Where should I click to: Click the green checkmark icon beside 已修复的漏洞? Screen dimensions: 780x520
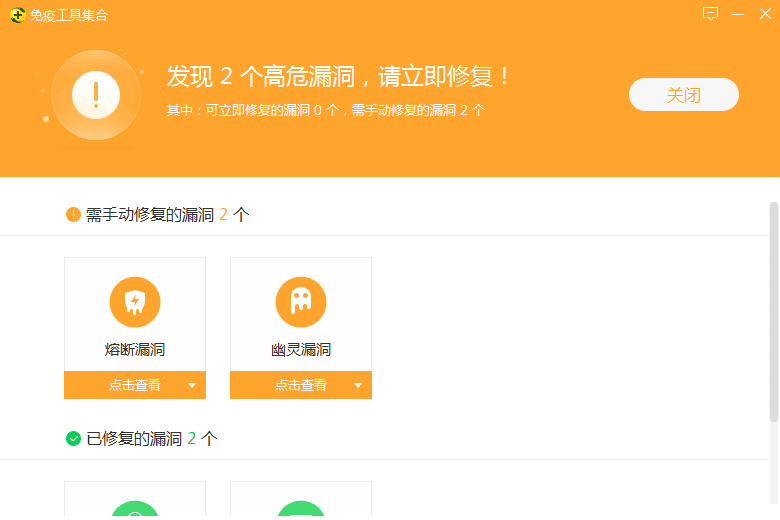click(x=73, y=438)
